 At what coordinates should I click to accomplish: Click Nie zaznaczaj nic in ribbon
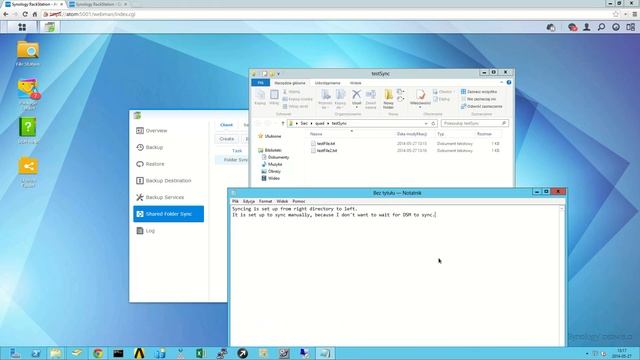pyautogui.click(x=478, y=99)
